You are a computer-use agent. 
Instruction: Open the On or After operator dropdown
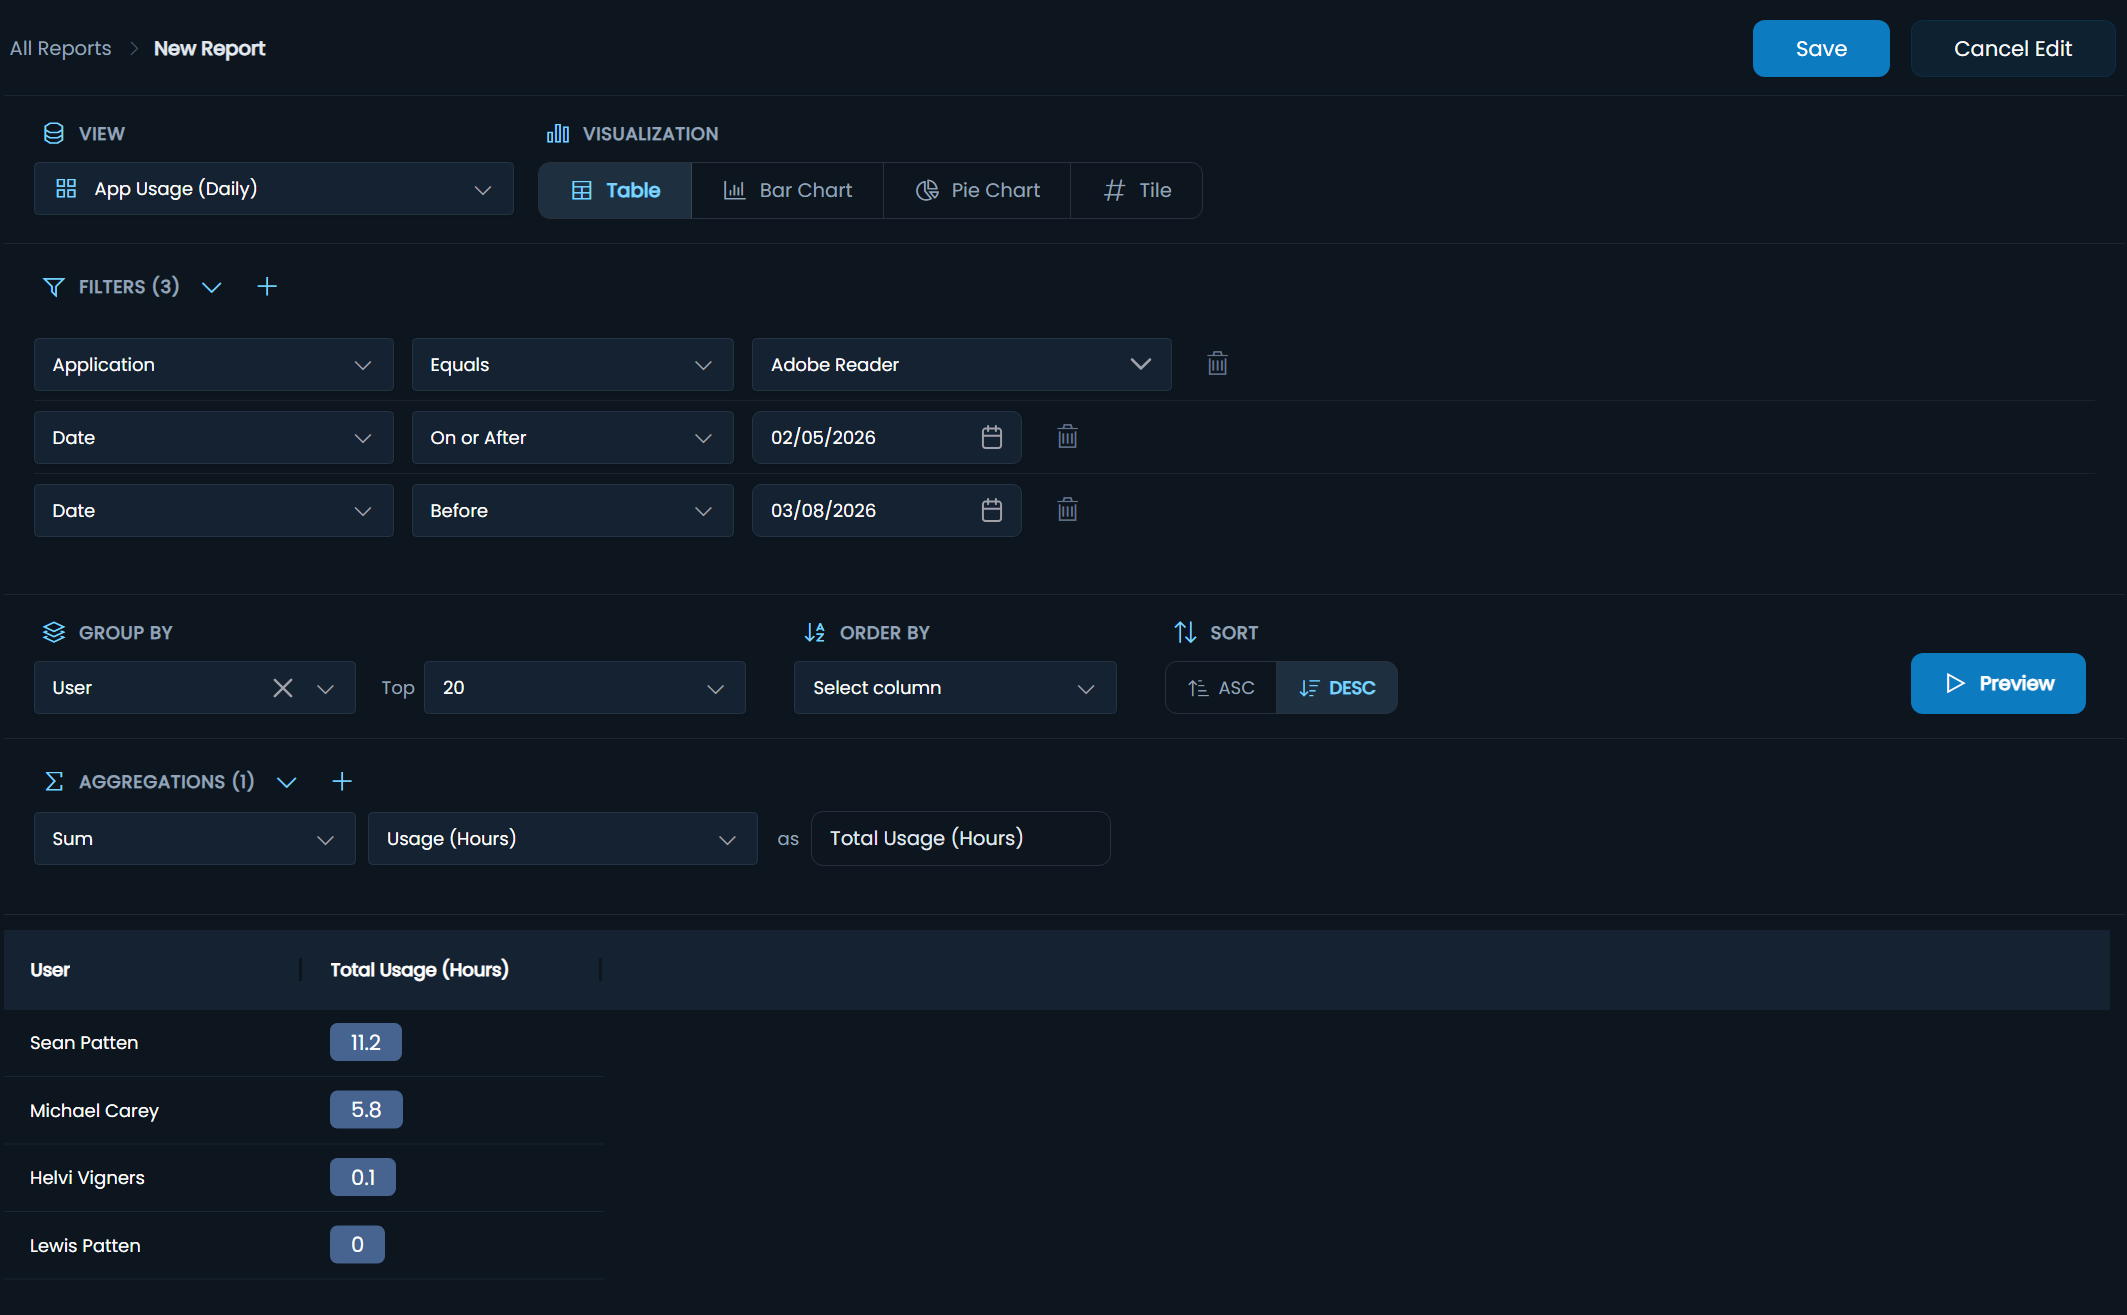573,438
